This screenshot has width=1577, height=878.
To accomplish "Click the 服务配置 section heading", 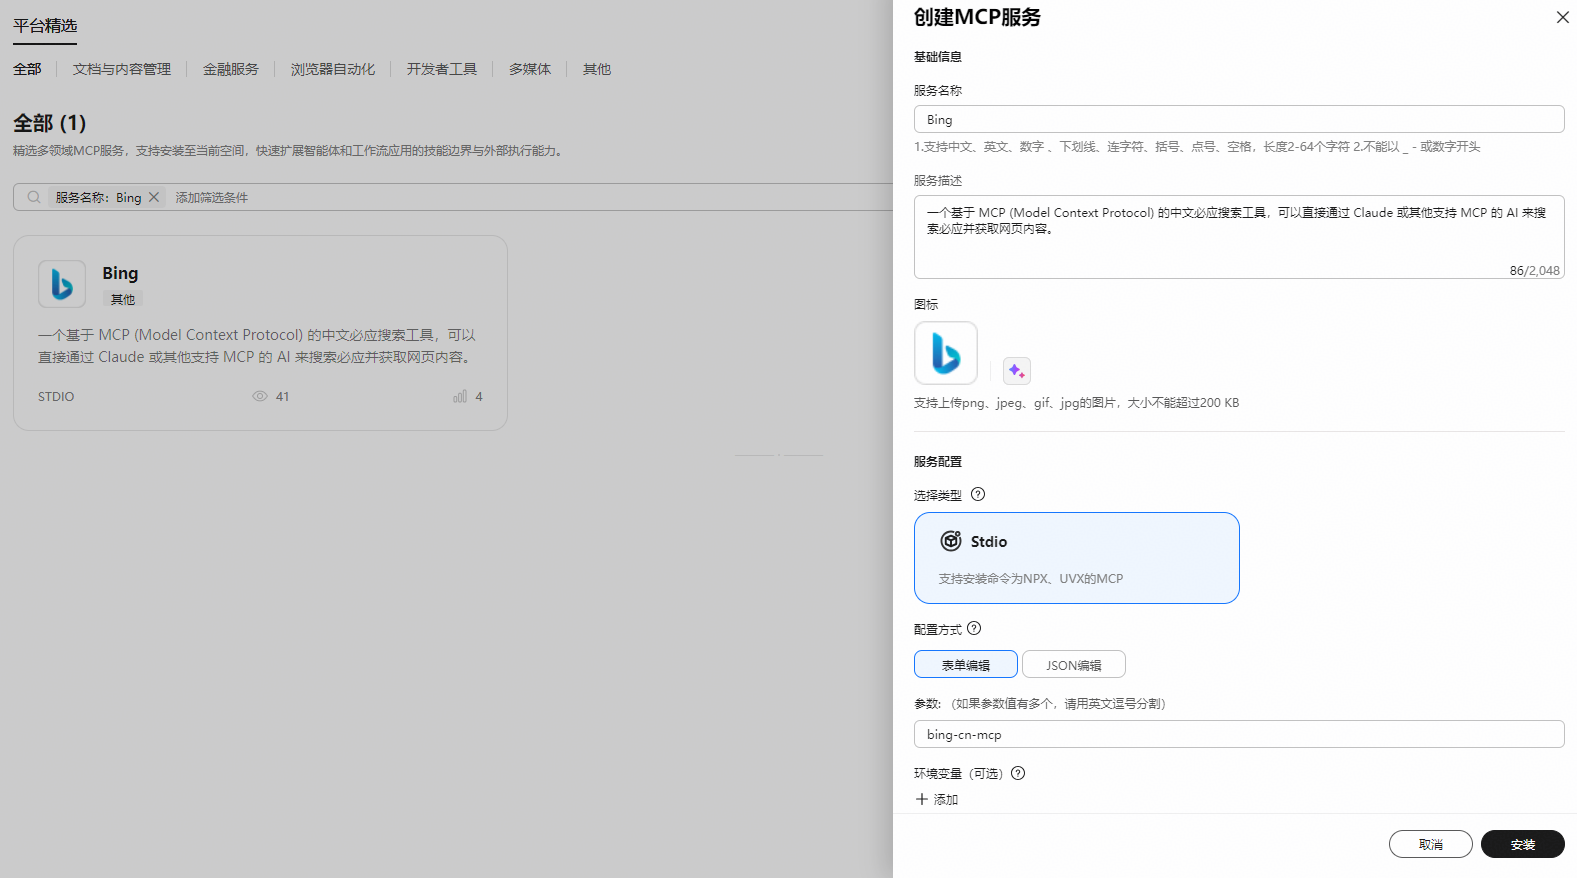I will click(938, 462).
